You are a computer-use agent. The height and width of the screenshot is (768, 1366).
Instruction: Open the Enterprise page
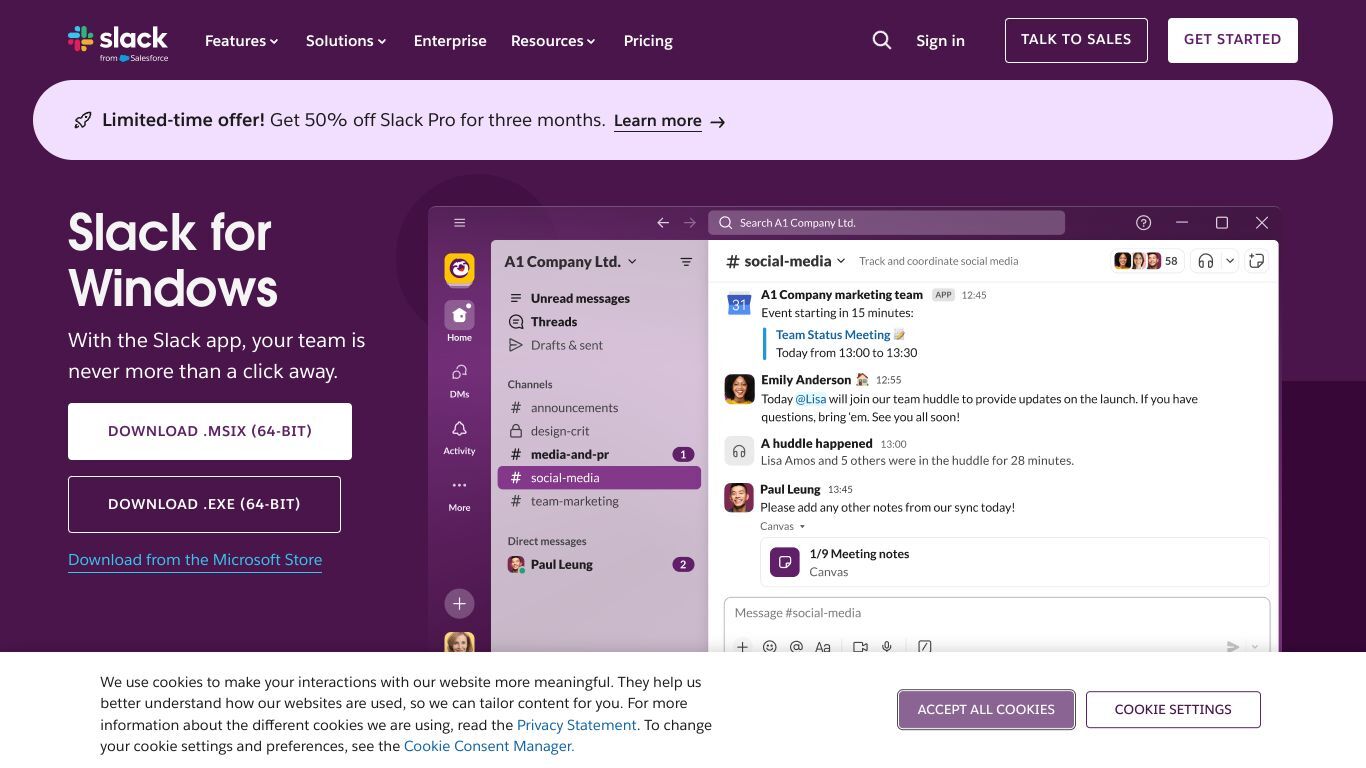coord(450,41)
